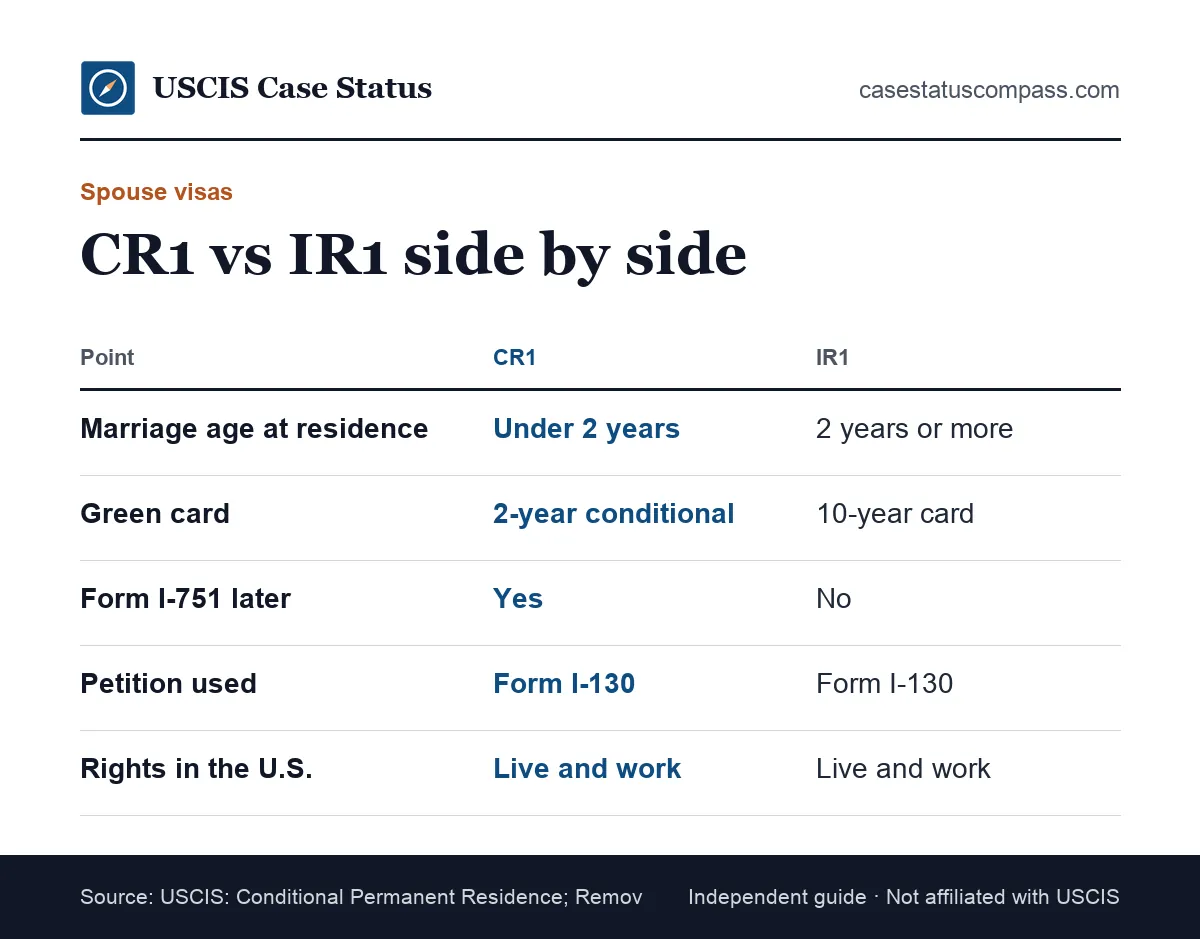Click the USCIS Case Status title
This screenshot has width=1200, height=939.
tap(292, 88)
